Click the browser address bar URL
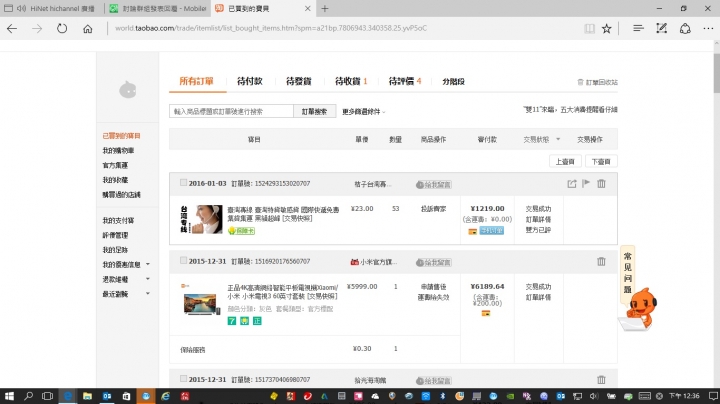The image size is (720, 404). pyautogui.click(x=271, y=28)
